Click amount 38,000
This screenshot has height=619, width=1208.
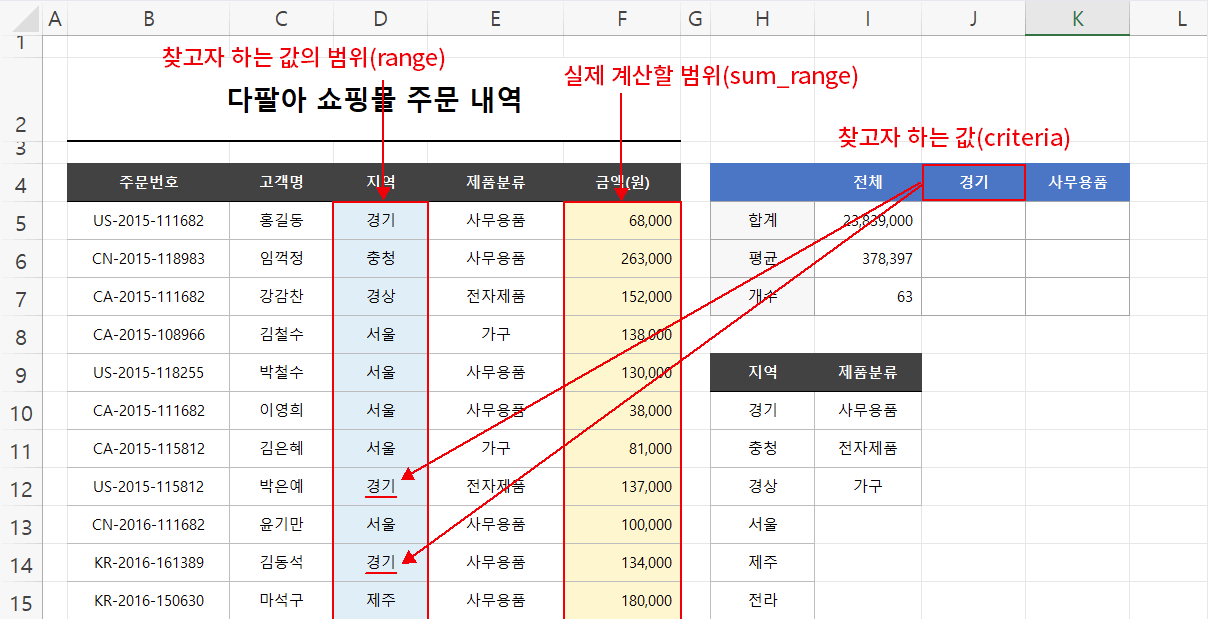tap(651, 410)
